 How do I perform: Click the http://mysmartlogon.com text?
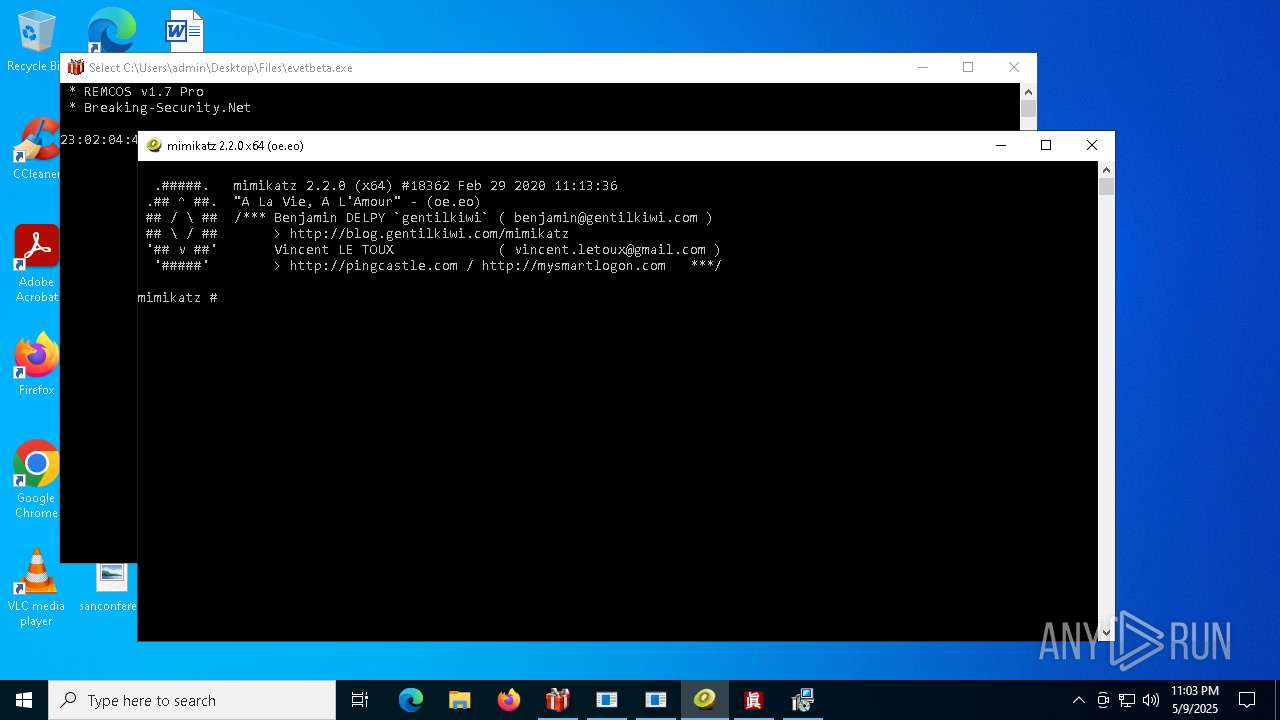point(573,265)
